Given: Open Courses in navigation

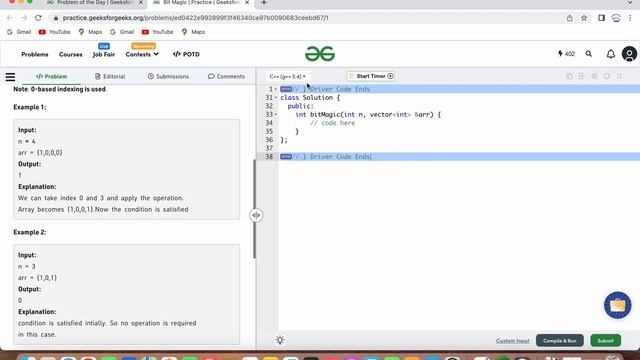Looking at the screenshot, I should coord(71,54).
